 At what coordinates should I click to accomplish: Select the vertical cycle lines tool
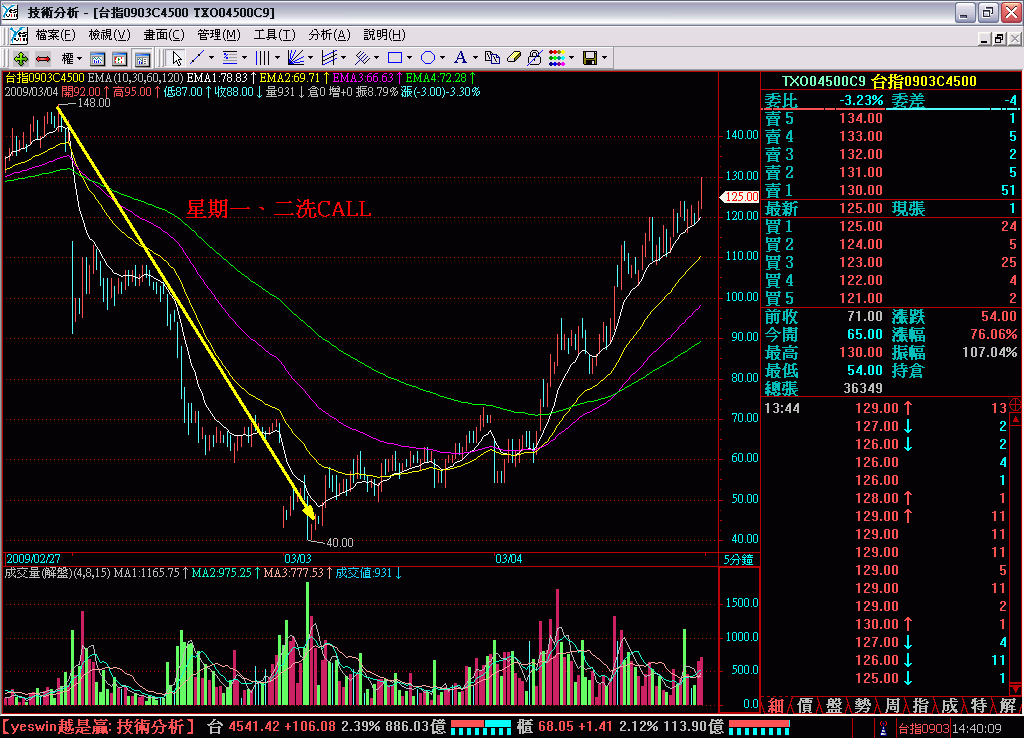tap(263, 58)
